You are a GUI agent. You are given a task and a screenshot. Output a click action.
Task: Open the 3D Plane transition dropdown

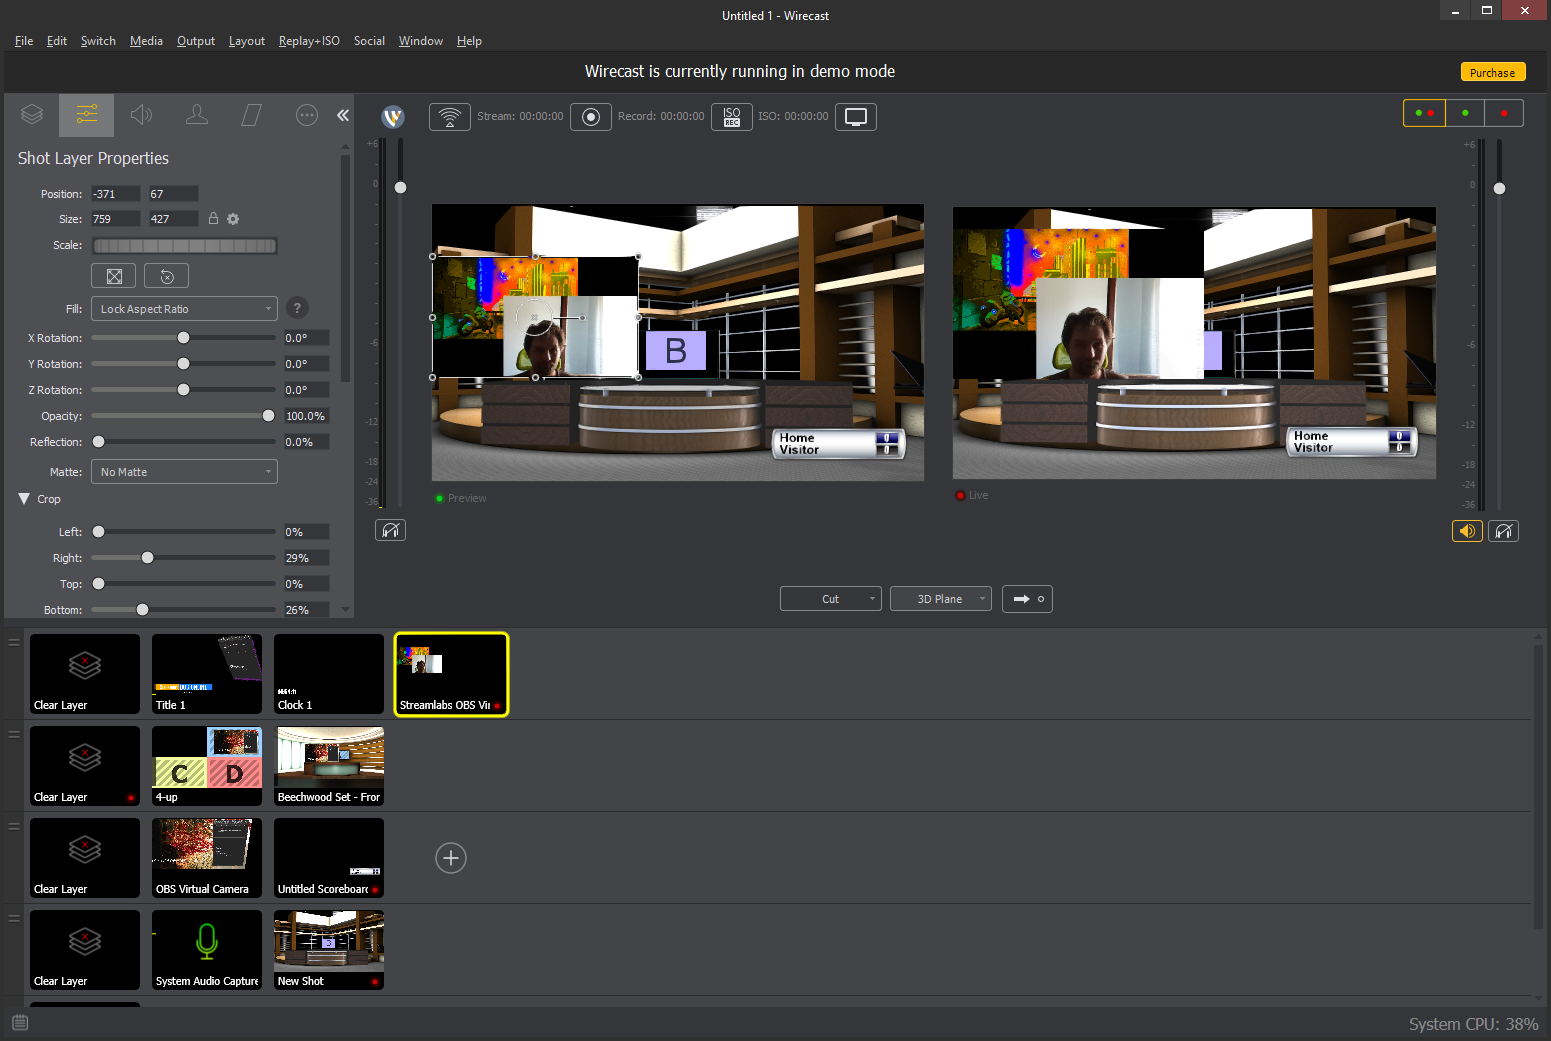point(941,599)
